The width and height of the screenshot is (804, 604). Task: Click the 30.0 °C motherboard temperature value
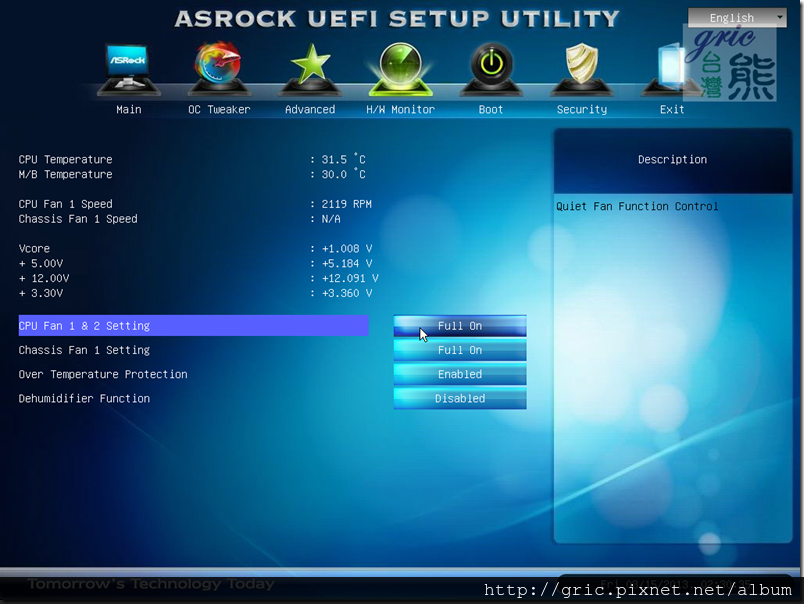click(343, 174)
